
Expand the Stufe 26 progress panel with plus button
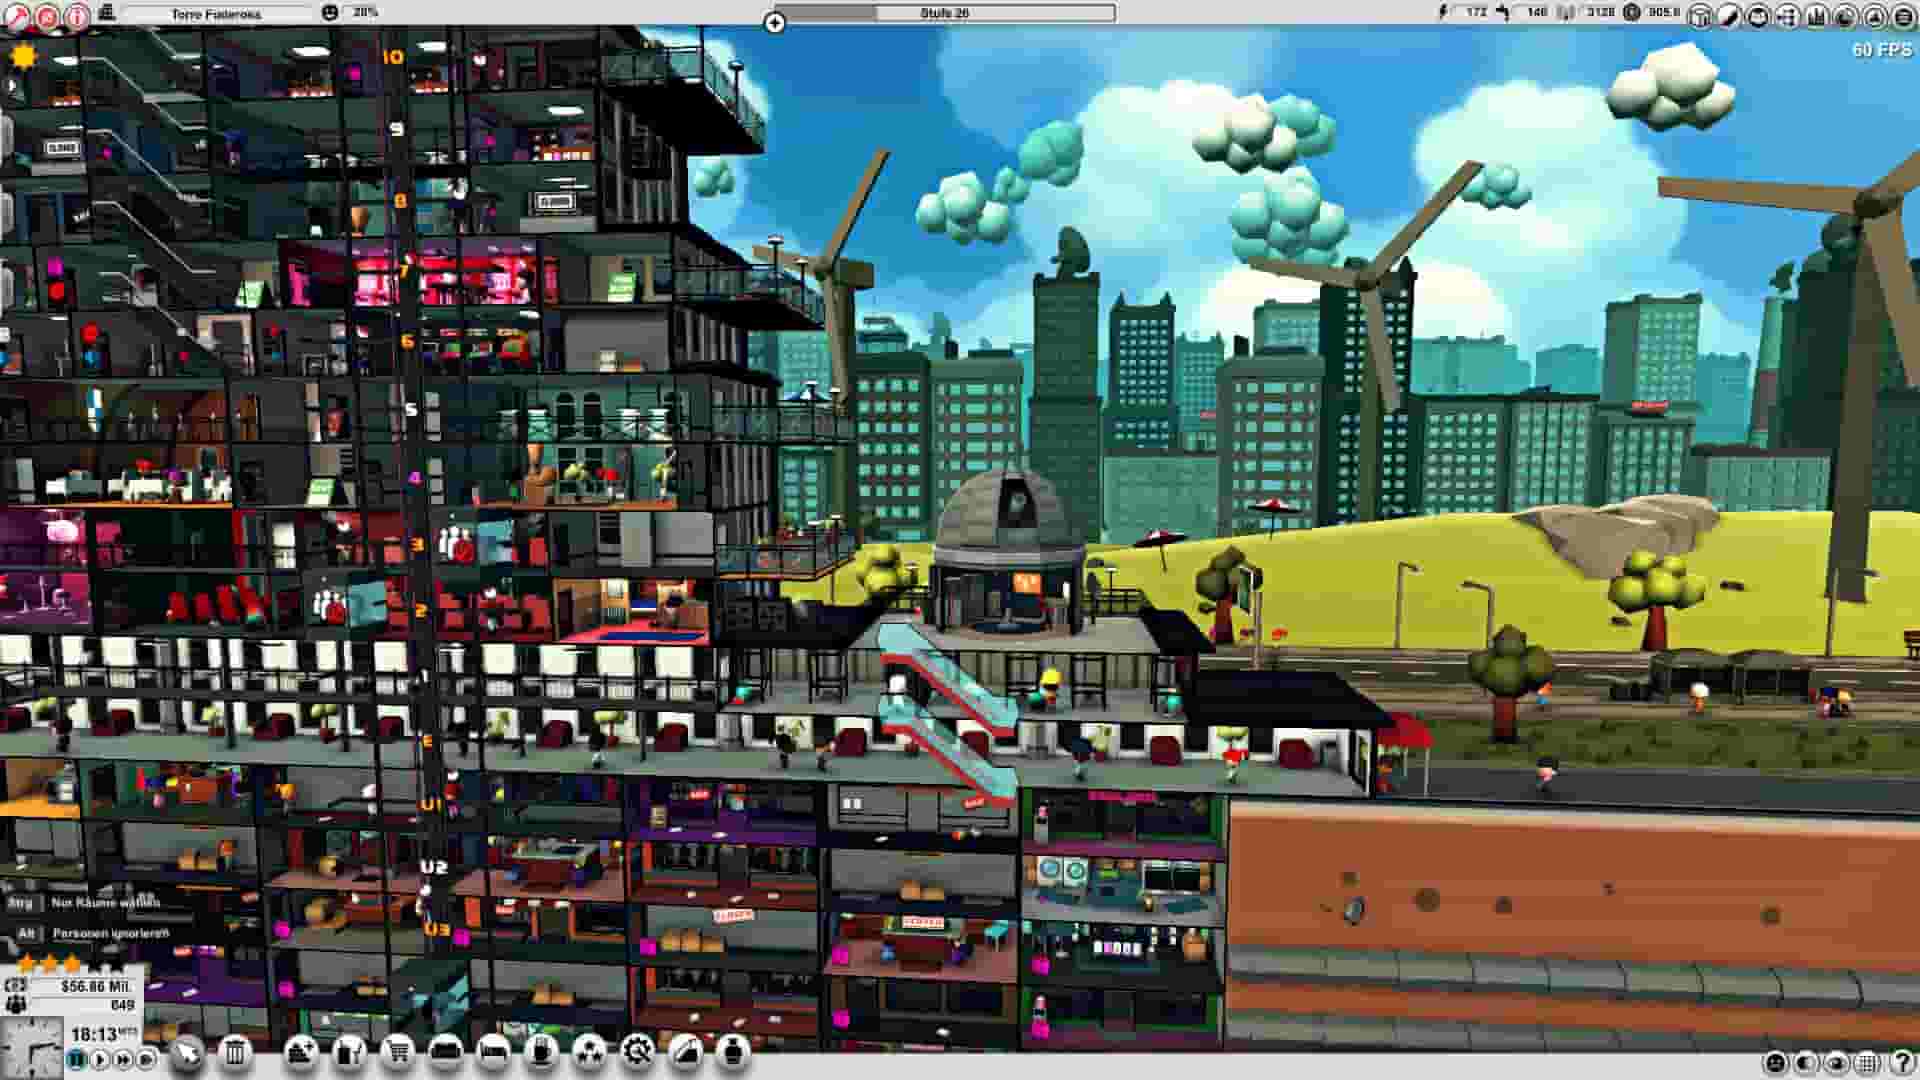click(775, 21)
